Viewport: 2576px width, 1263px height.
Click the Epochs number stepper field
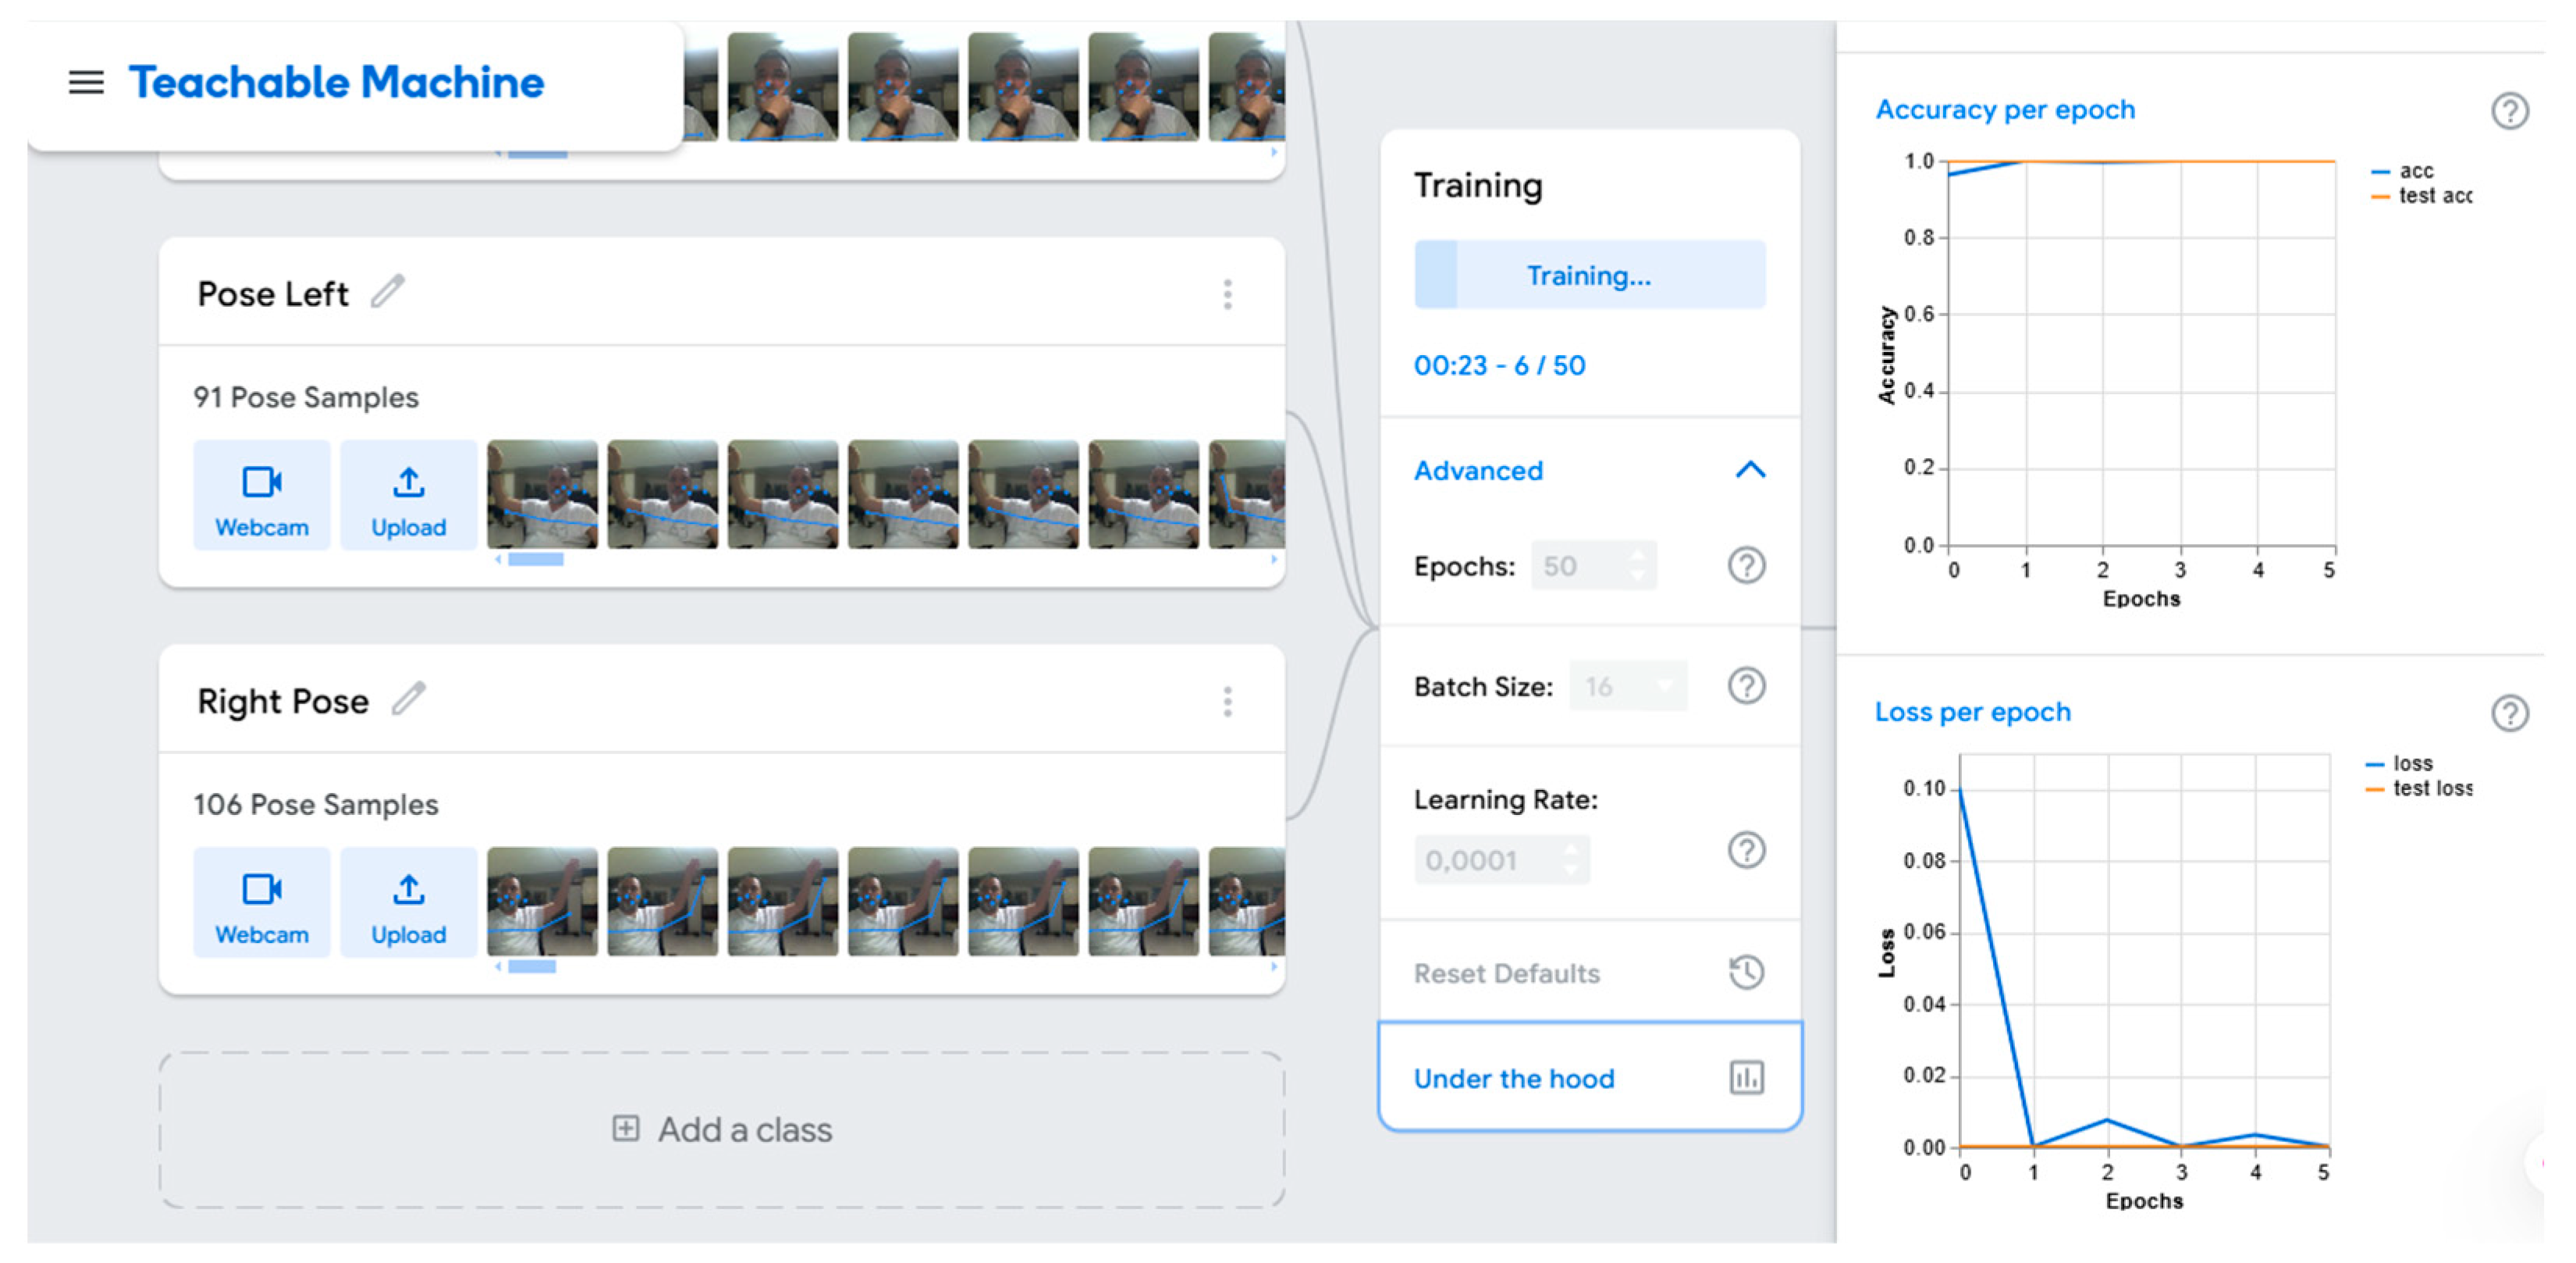coord(1593,566)
